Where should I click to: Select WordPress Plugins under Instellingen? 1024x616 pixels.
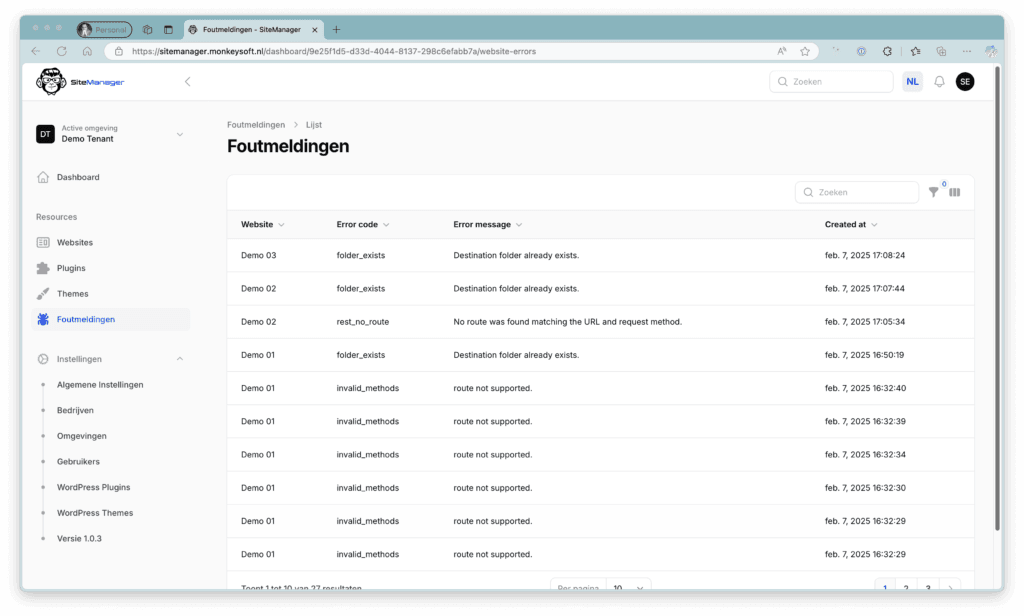(94, 487)
